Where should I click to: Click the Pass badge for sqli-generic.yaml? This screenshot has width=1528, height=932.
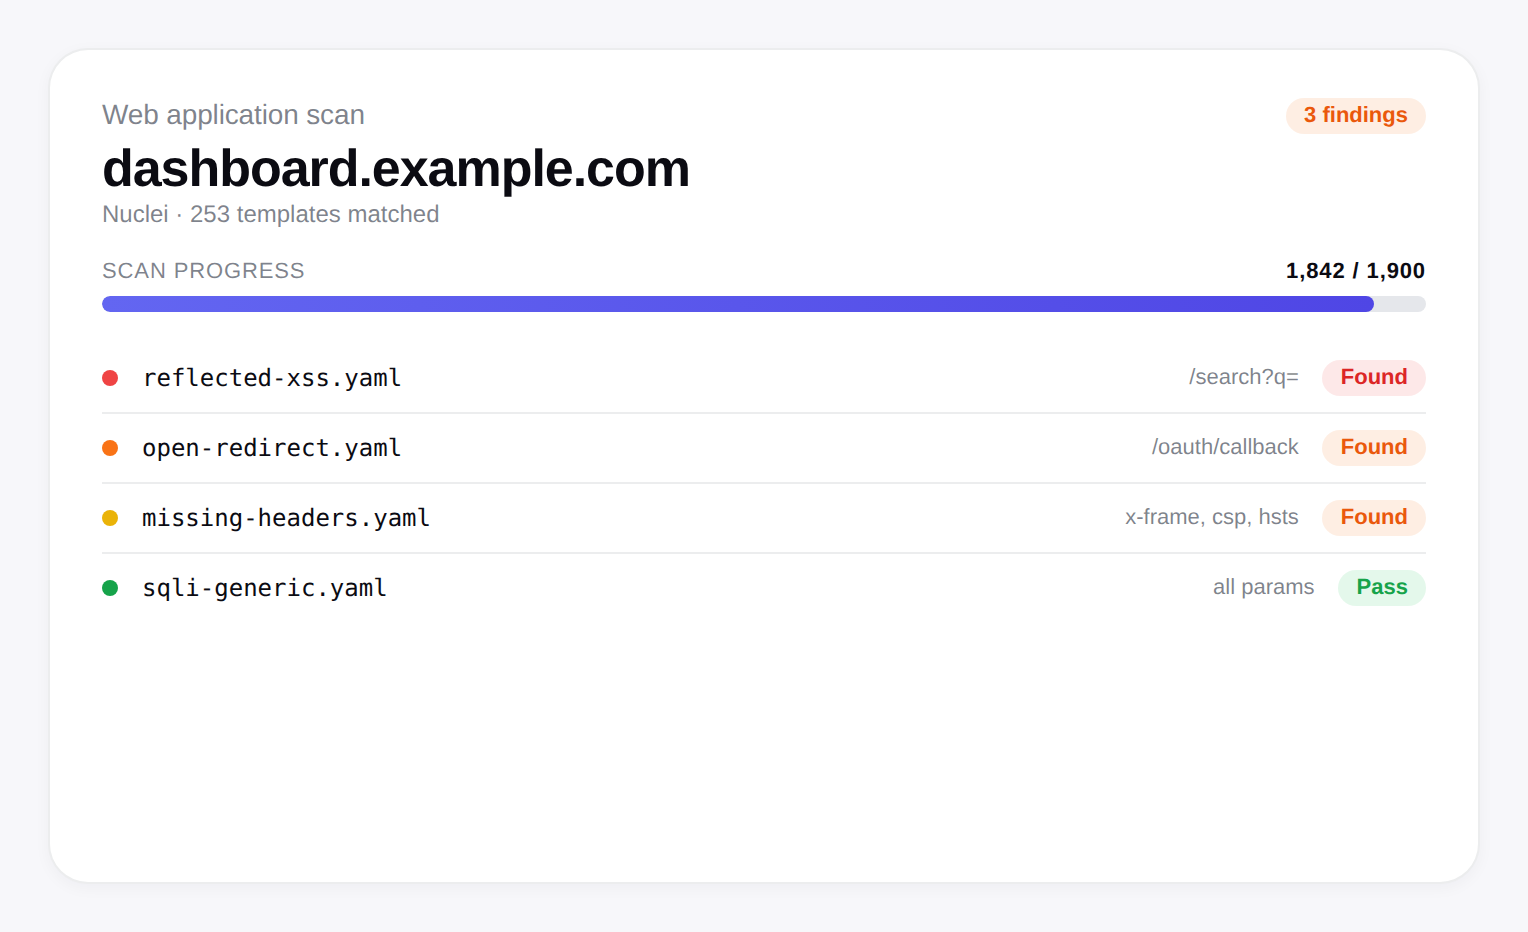1381,588
